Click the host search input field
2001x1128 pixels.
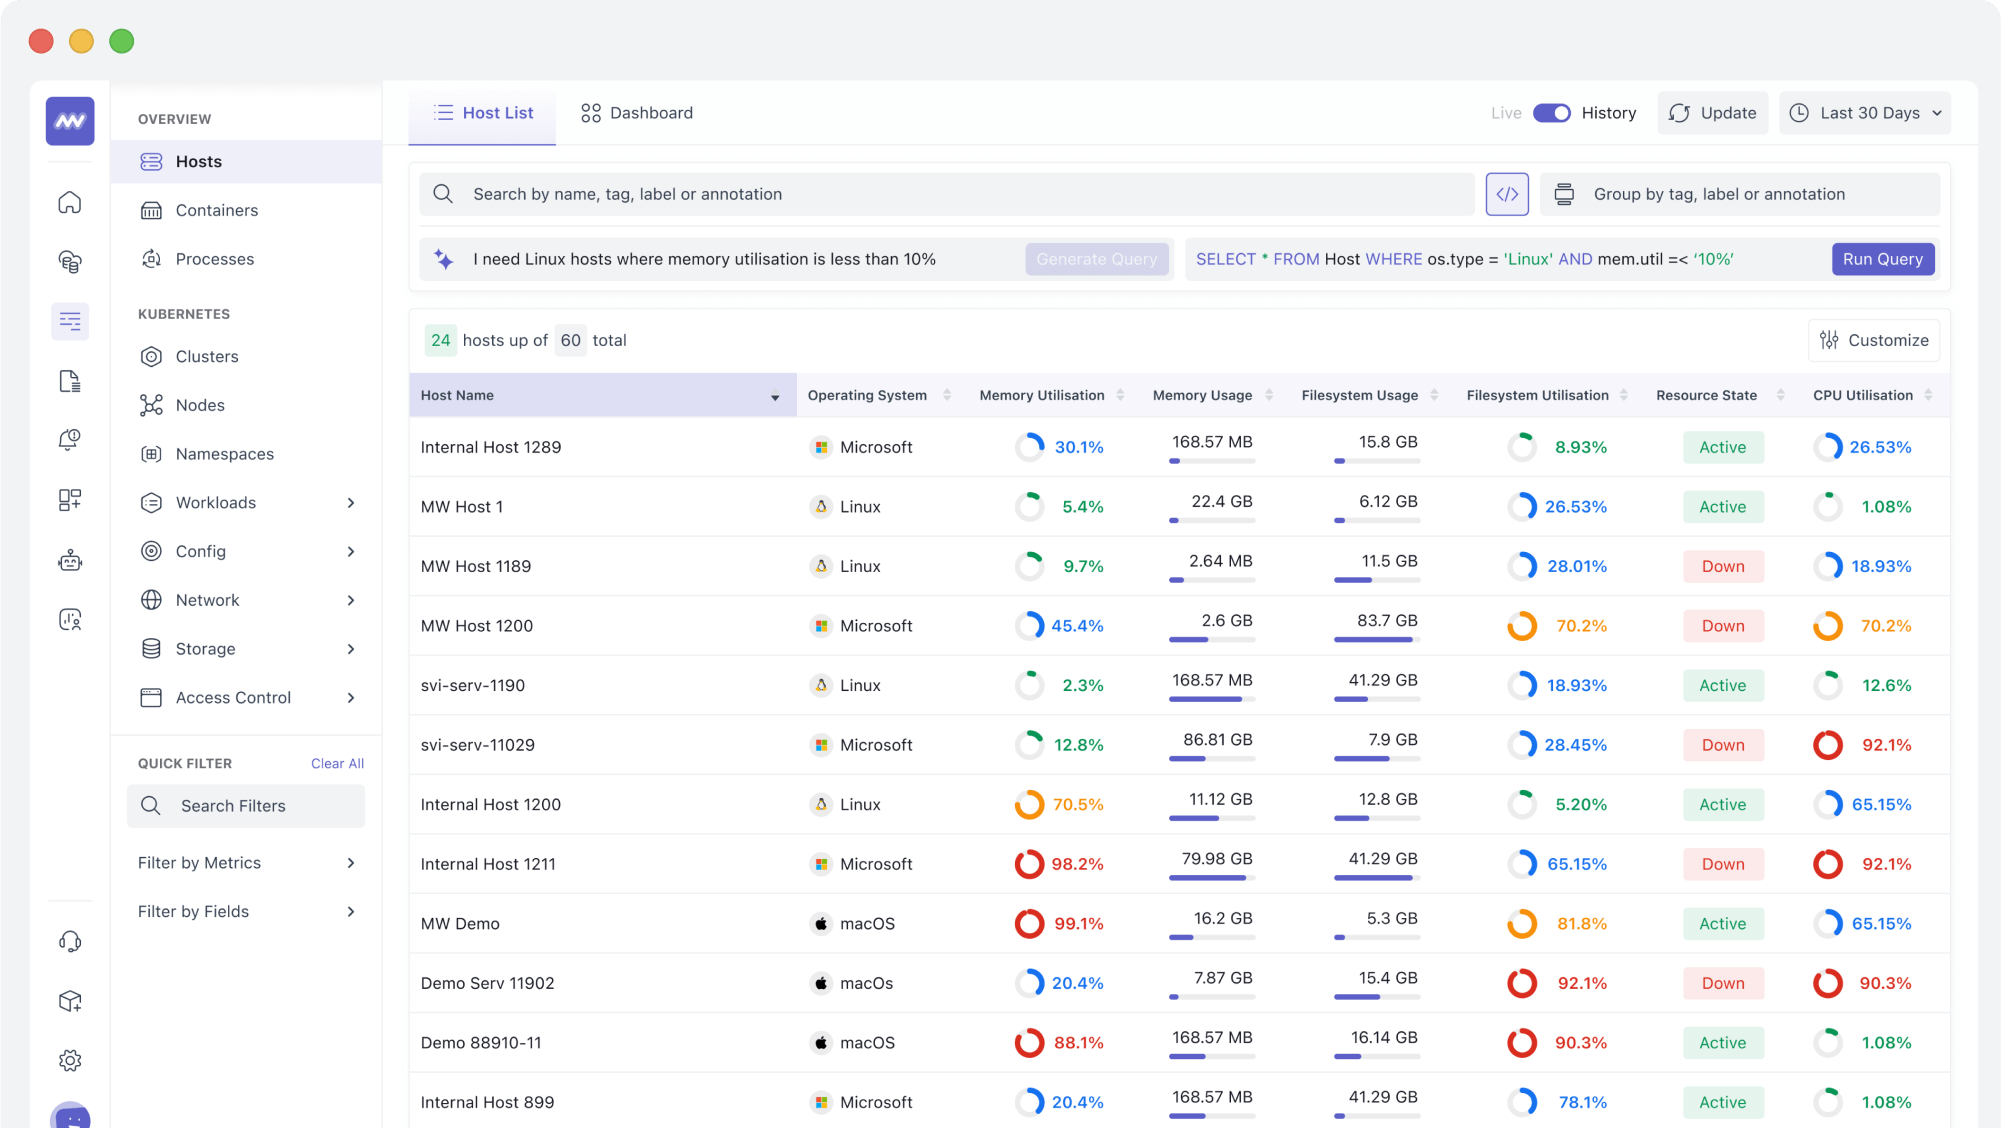960,194
